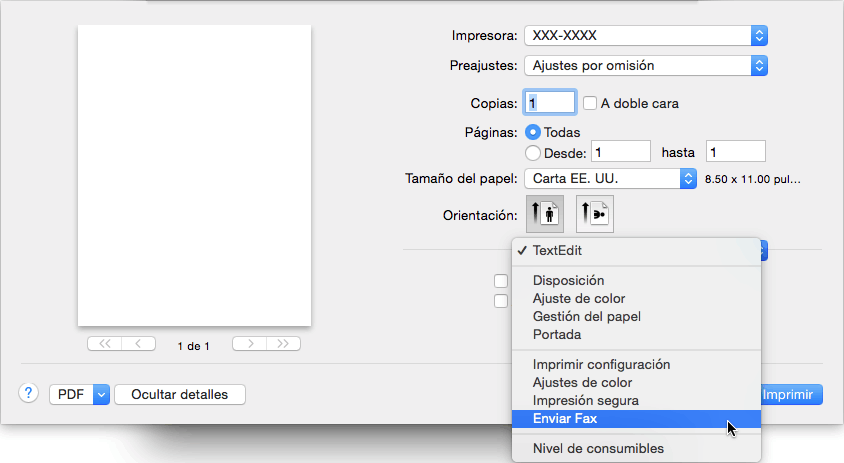
Task: Toggle the upper checkbox beside the popup menu
Action: point(501,281)
